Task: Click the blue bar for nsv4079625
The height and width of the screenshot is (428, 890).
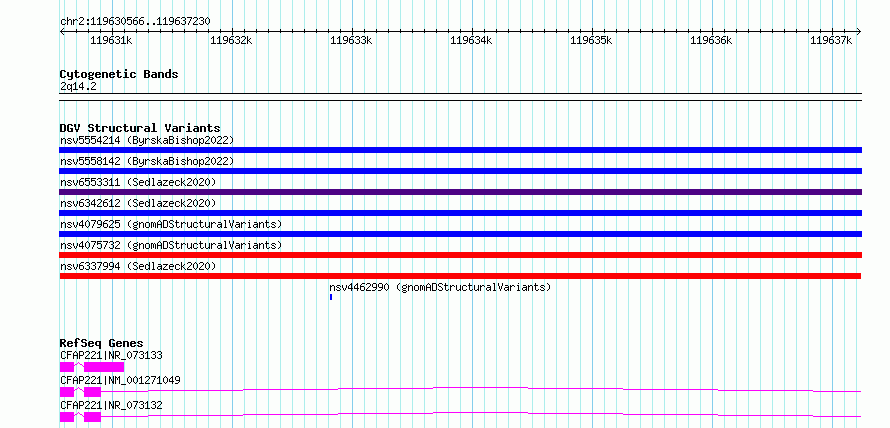Action: click(460, 234)
